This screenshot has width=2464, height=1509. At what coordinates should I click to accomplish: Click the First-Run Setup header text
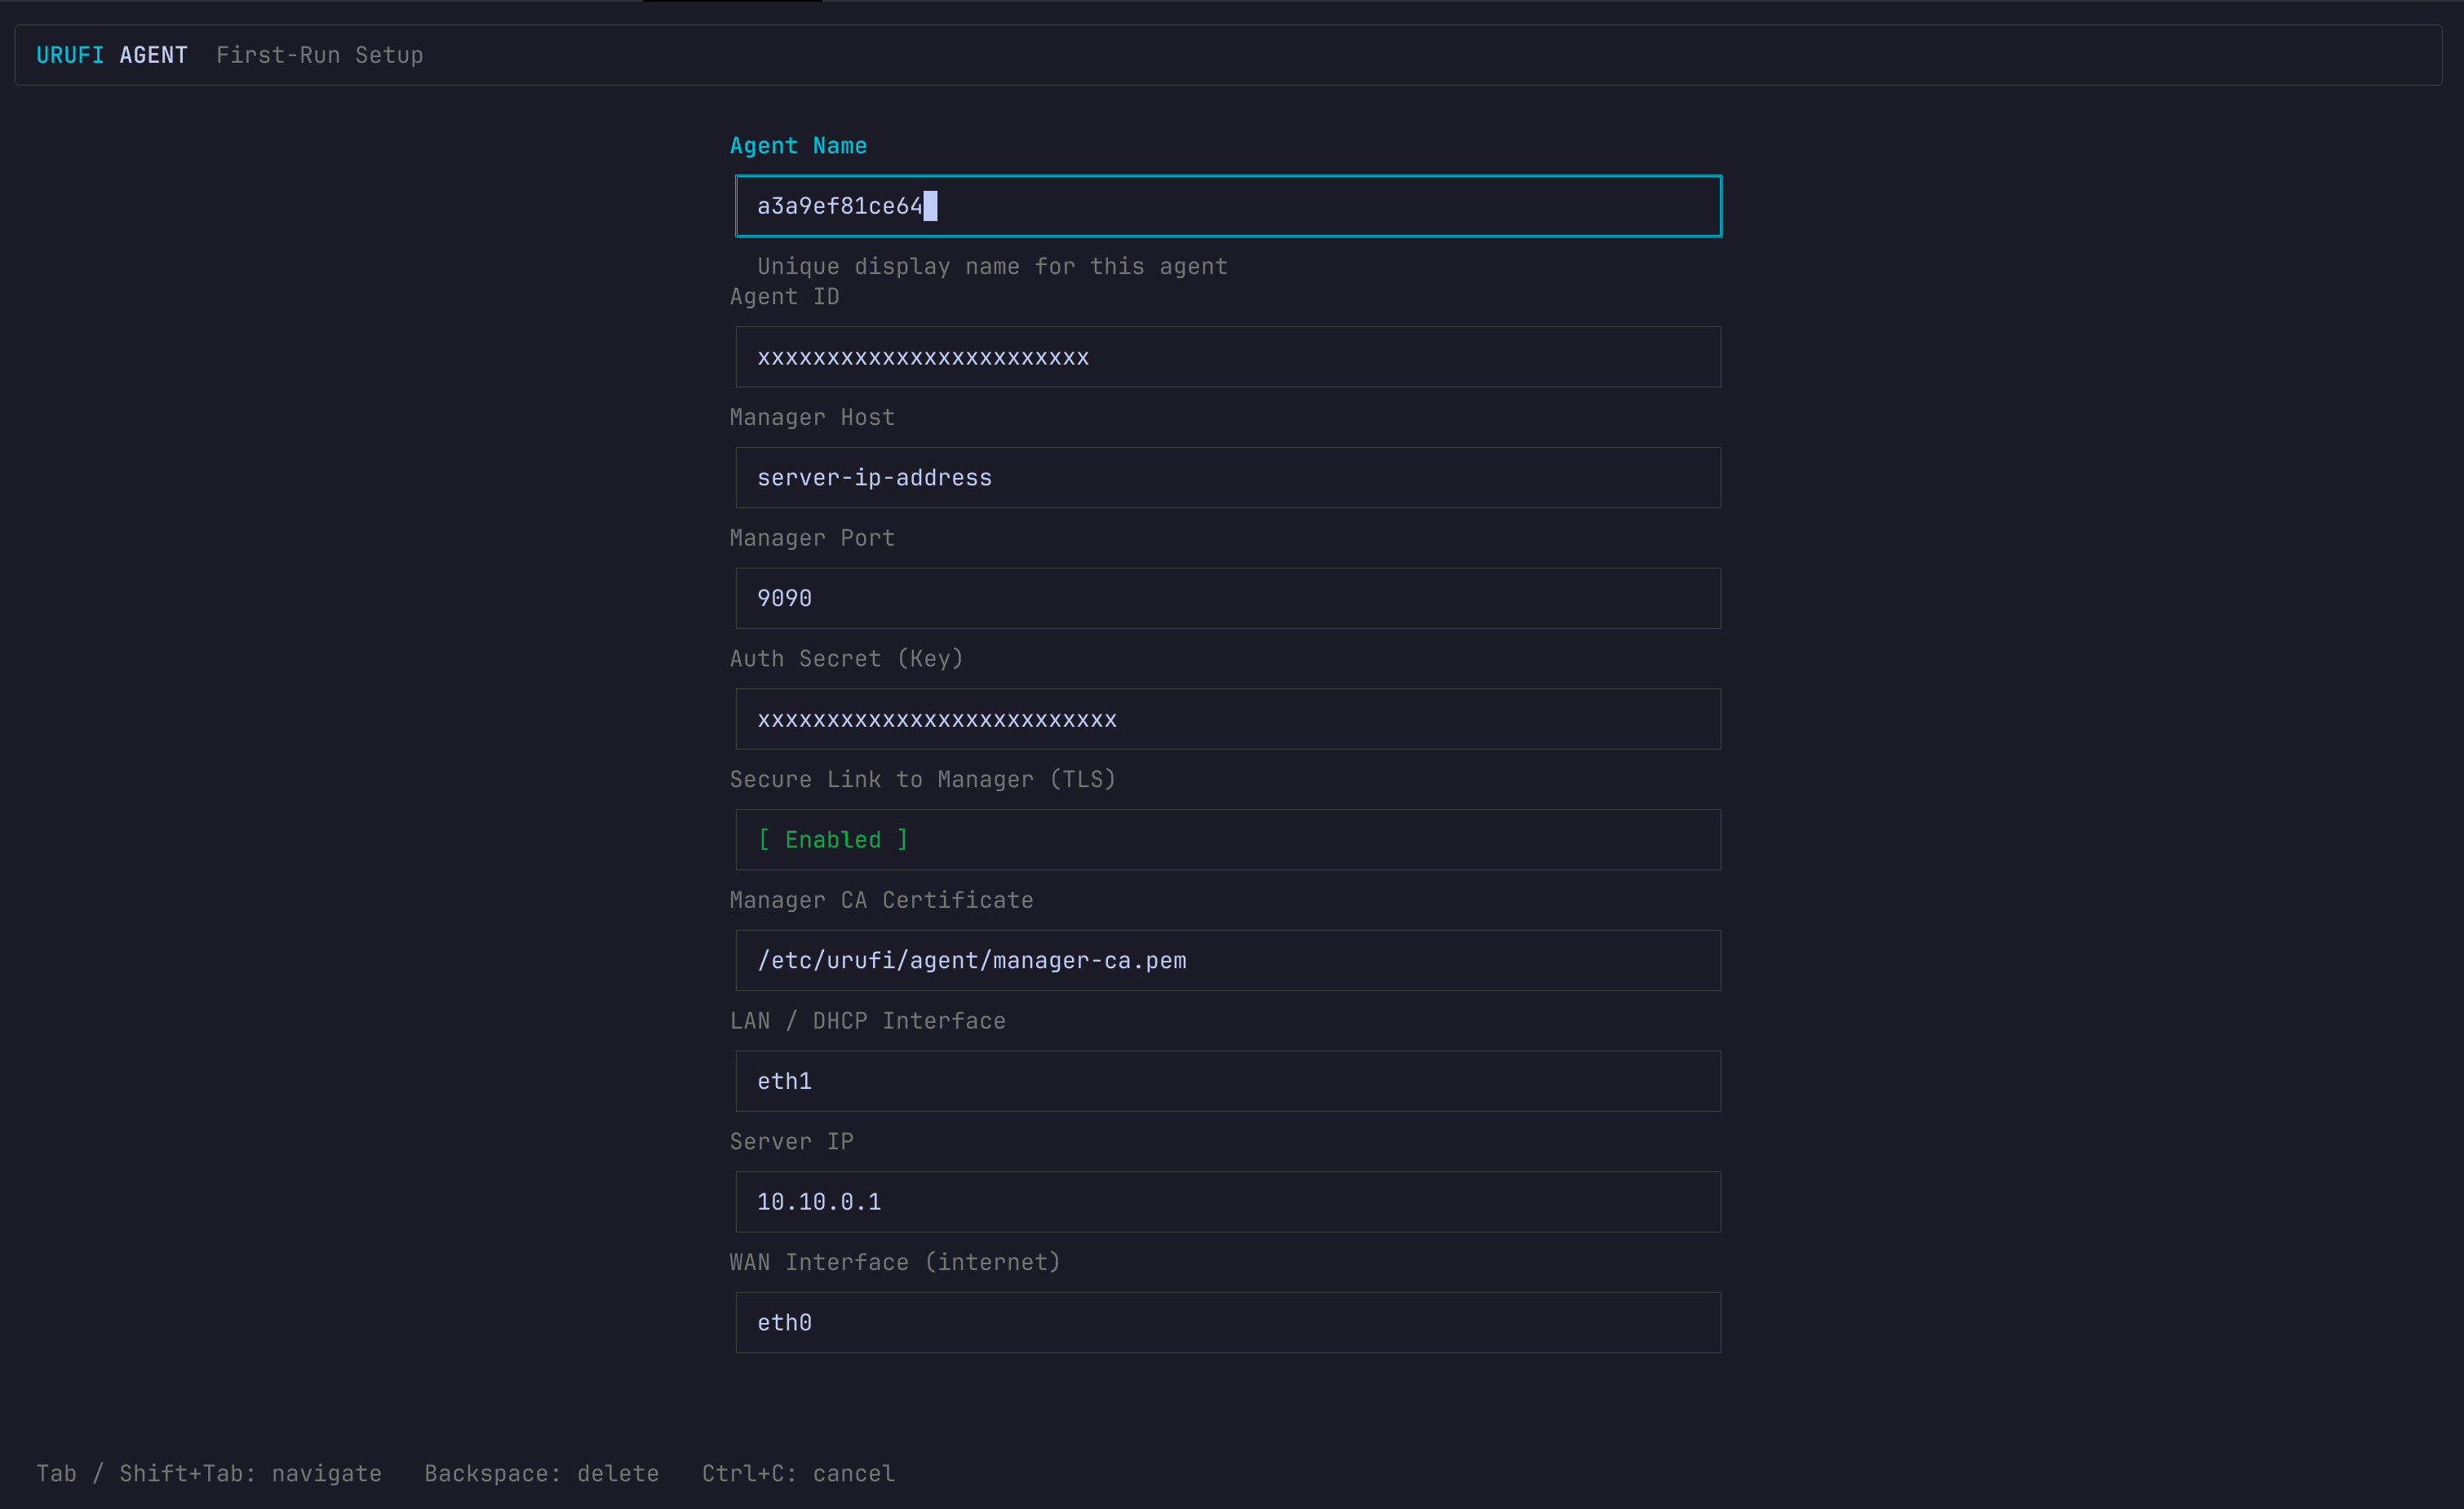[320, 55]
